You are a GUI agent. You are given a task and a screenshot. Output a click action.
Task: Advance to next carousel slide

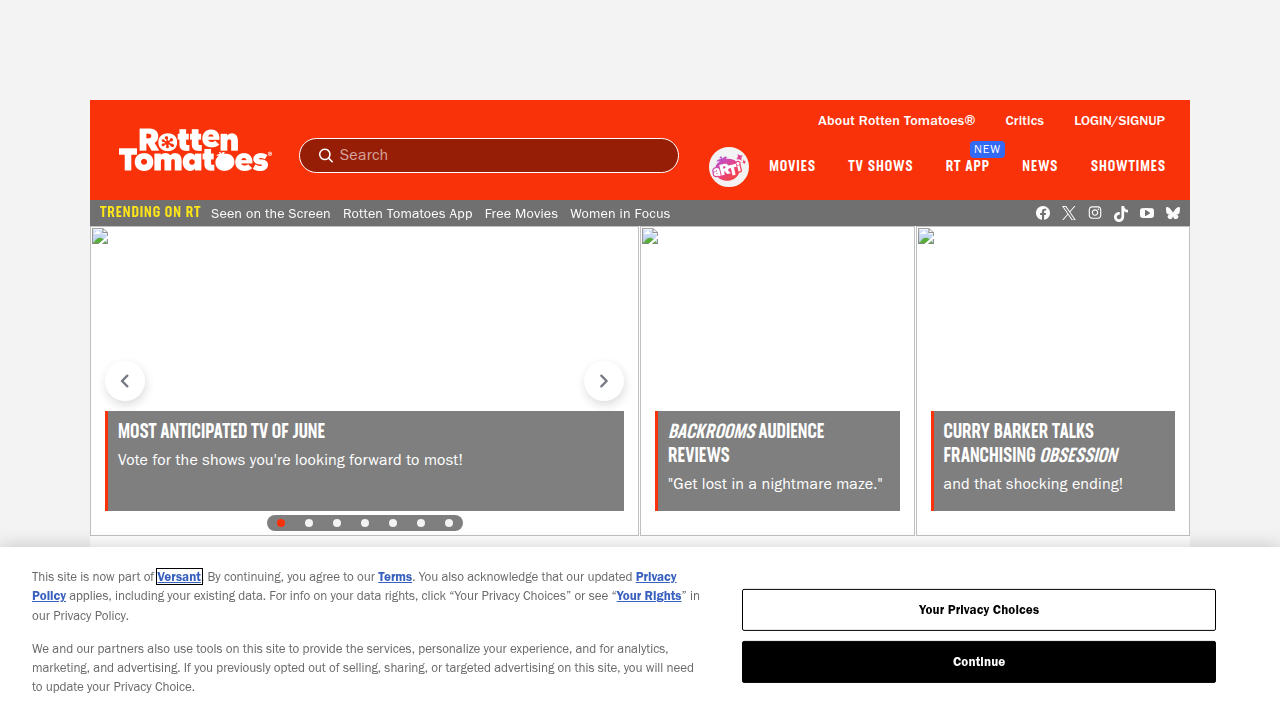(604, 381)
